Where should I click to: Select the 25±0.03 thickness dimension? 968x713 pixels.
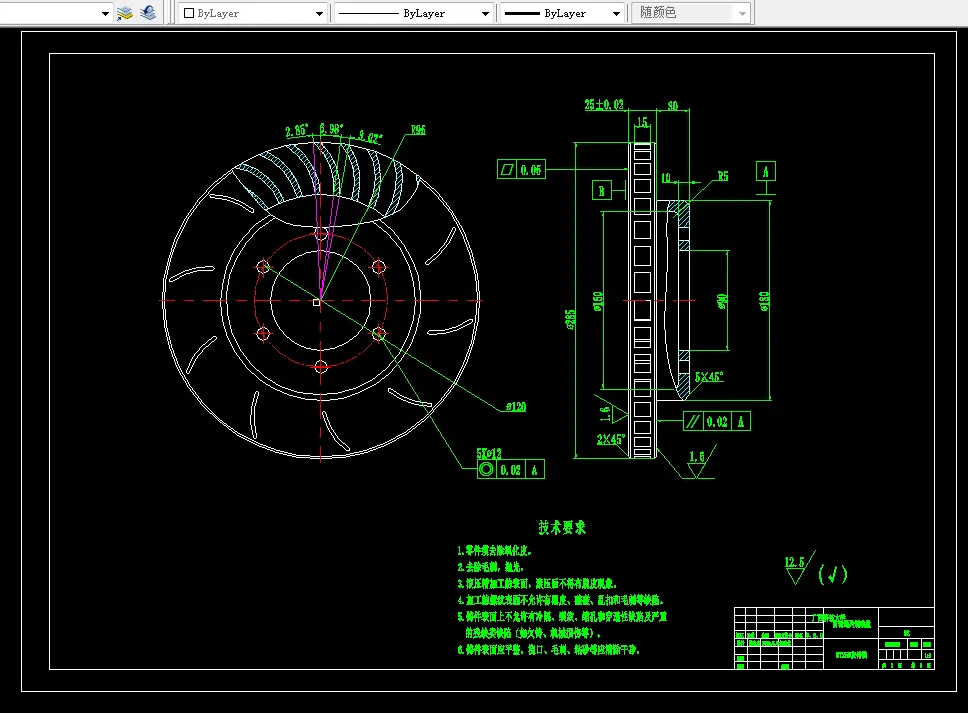[x=604, y=104]
